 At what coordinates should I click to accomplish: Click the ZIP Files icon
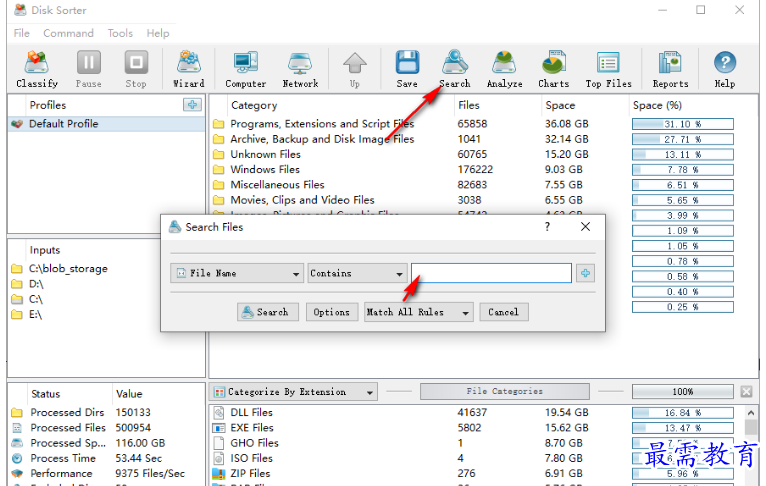pyautogui.click(x=218, y=473)
